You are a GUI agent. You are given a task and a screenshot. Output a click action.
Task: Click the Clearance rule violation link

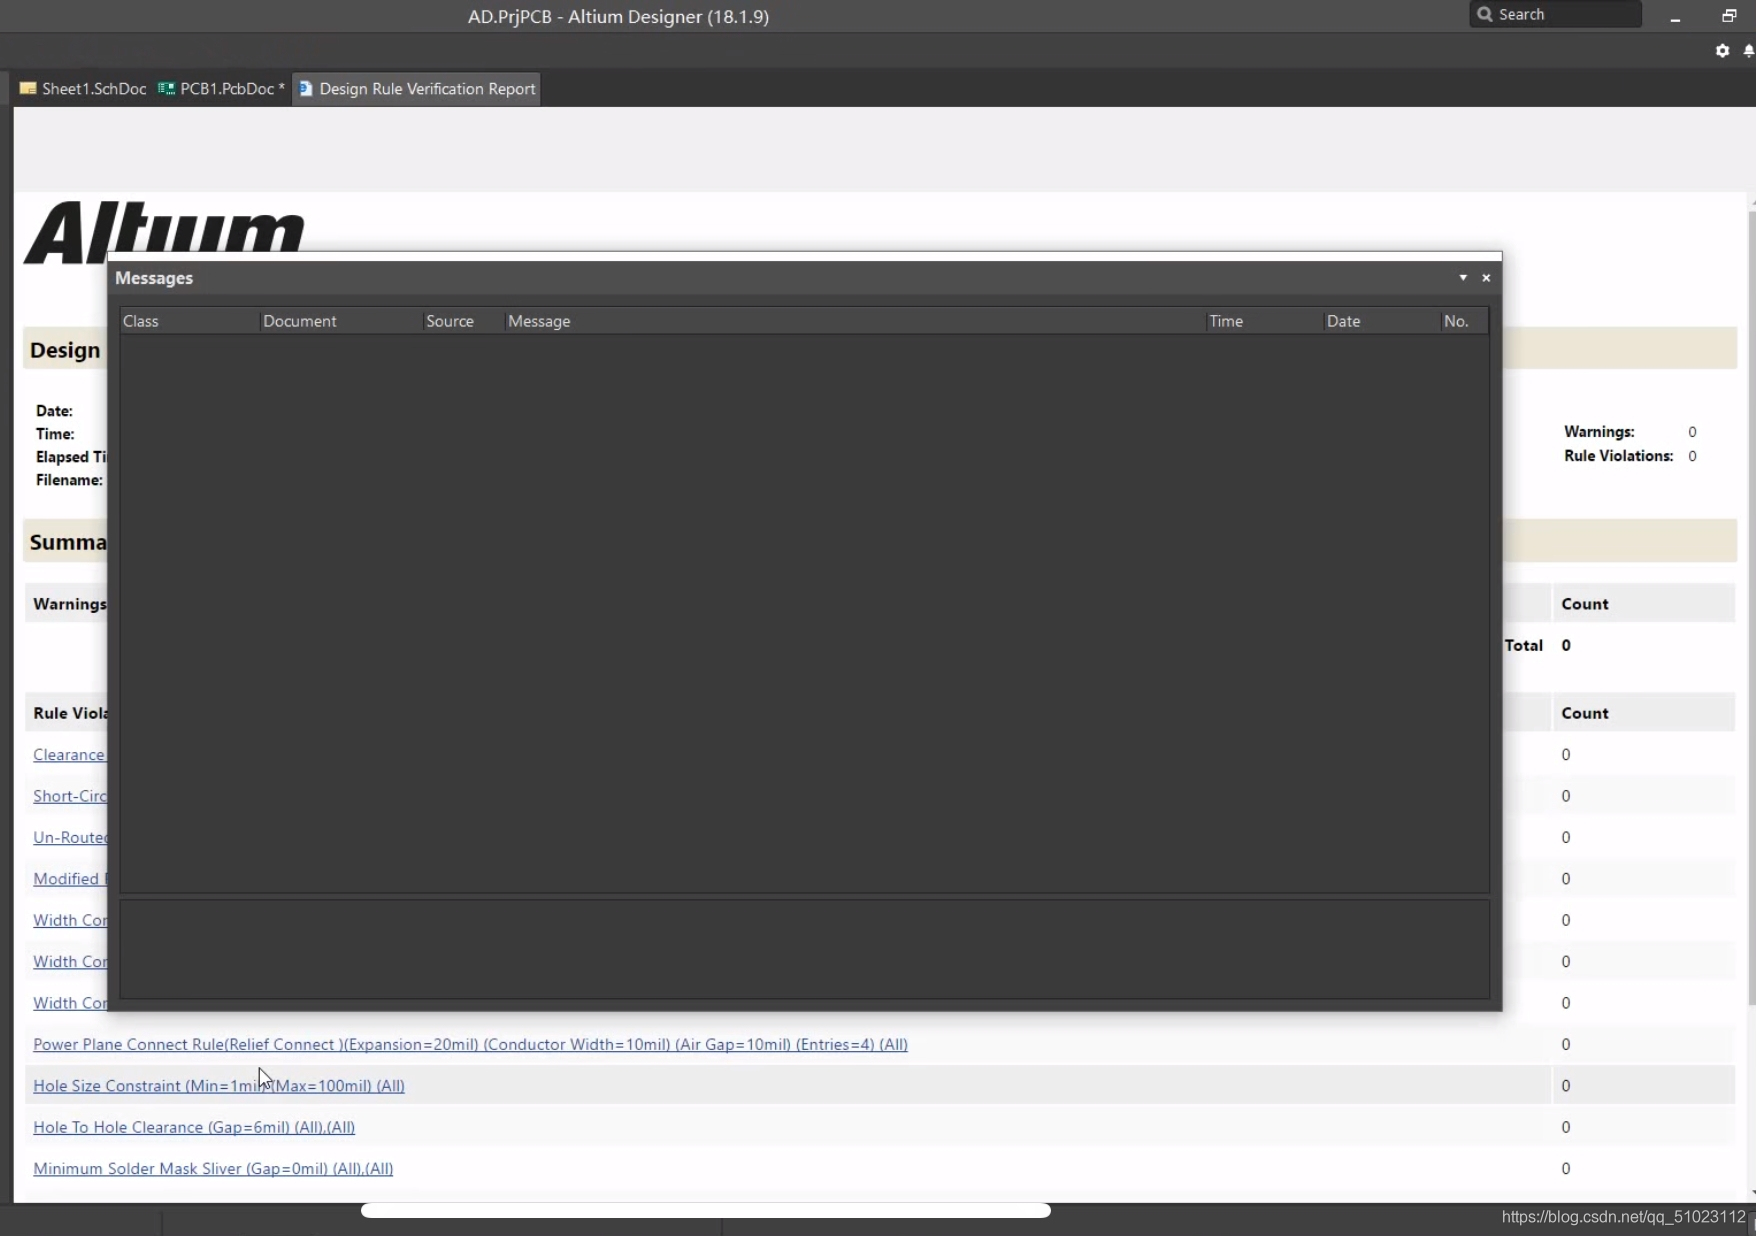point(69,755)
